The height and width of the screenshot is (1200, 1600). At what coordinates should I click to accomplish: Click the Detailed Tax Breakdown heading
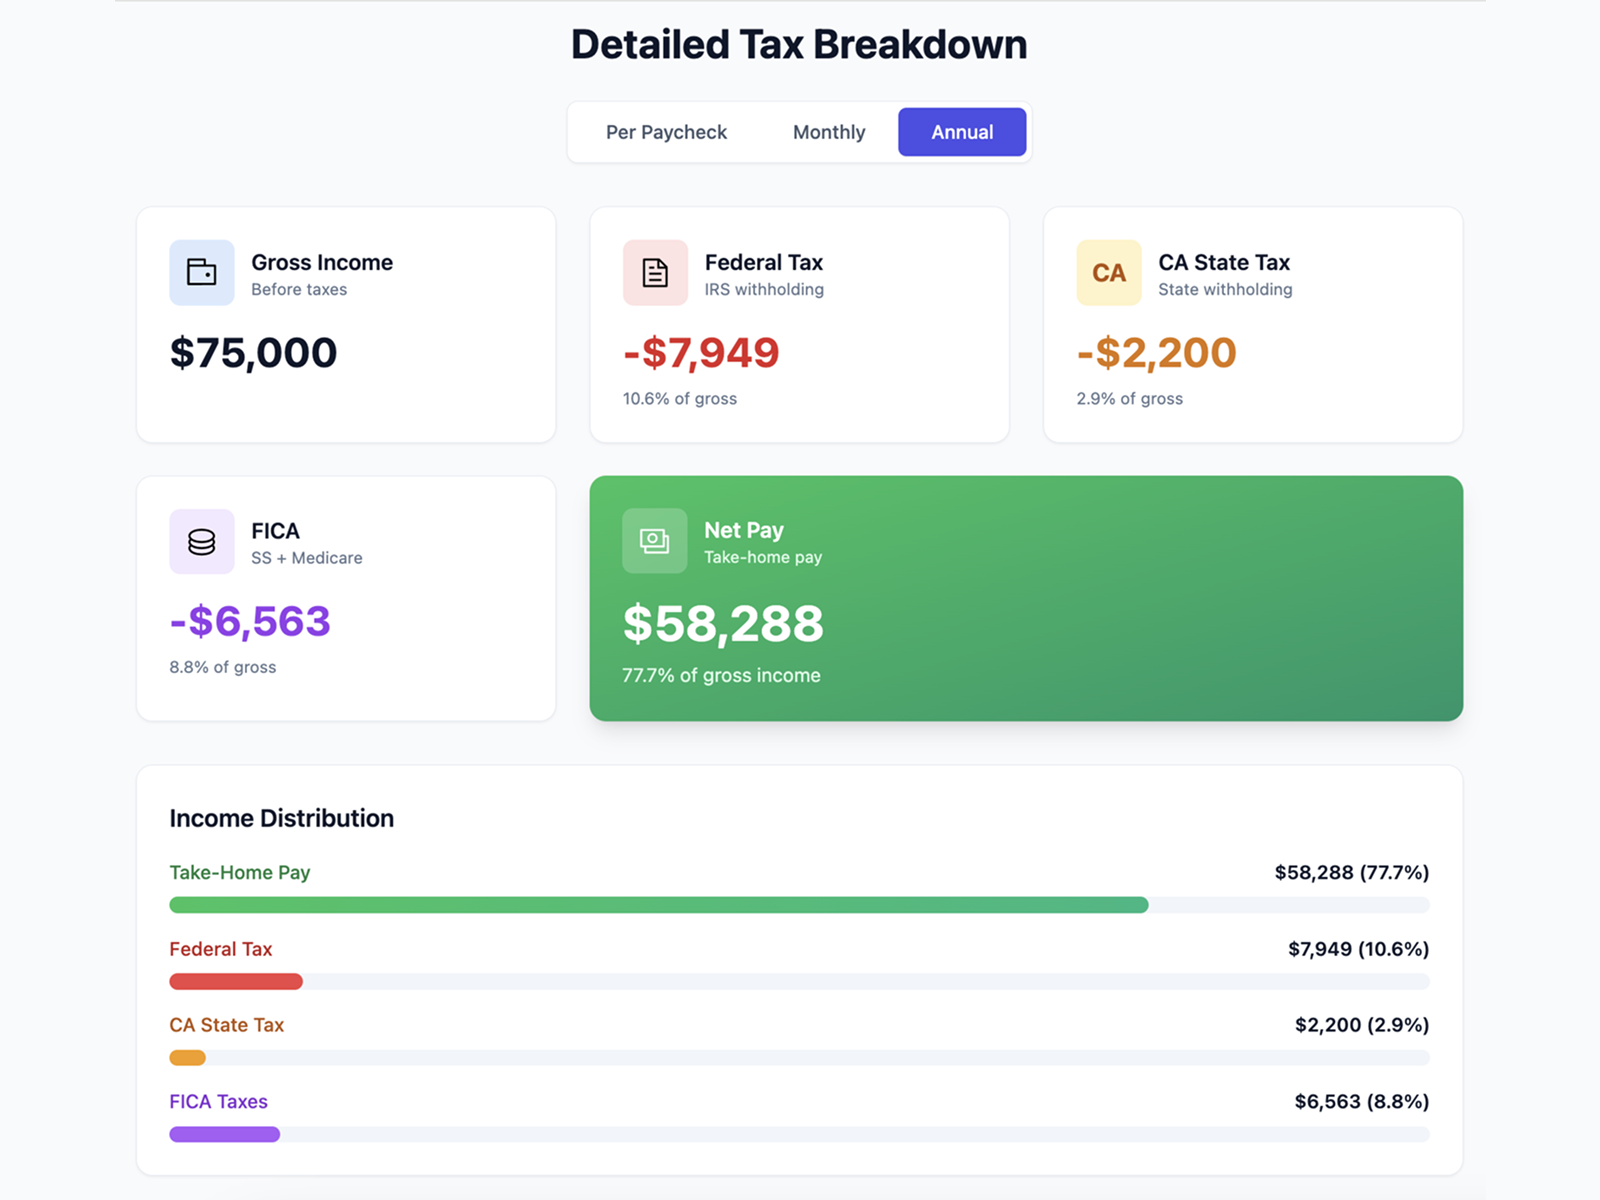(799, 43)
